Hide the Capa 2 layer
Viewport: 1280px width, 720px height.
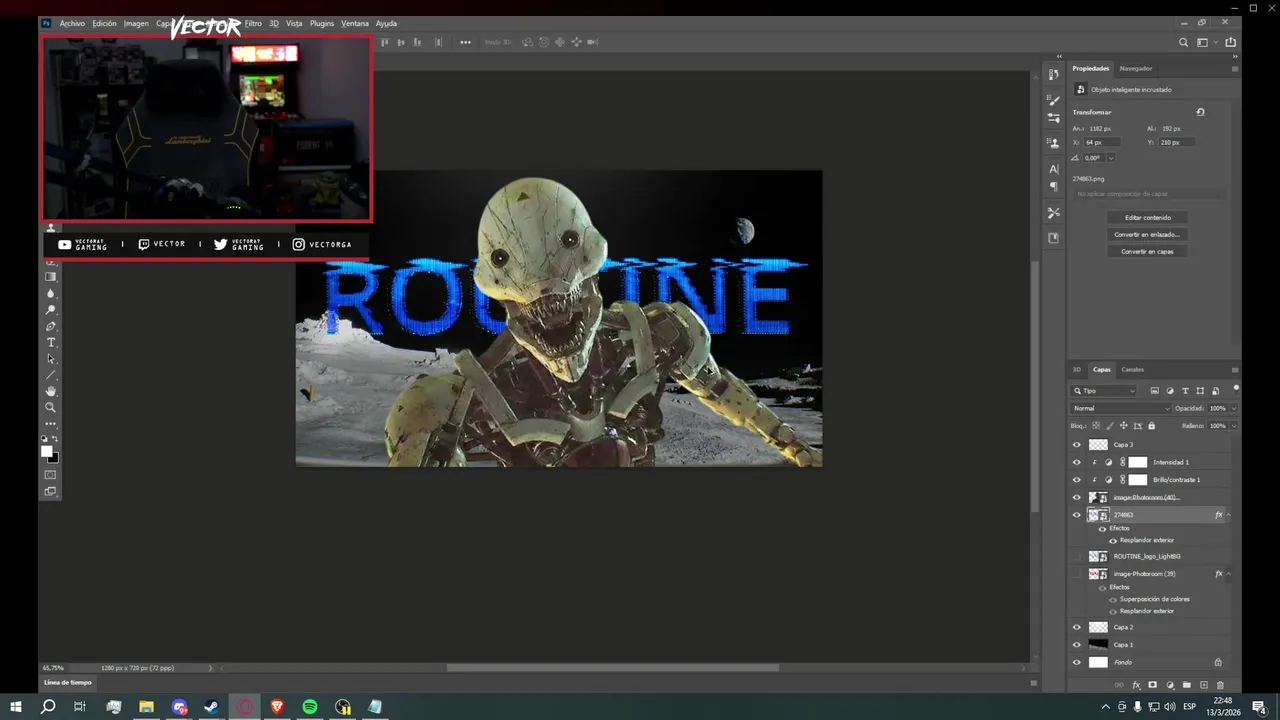[x=1077, y=627]
